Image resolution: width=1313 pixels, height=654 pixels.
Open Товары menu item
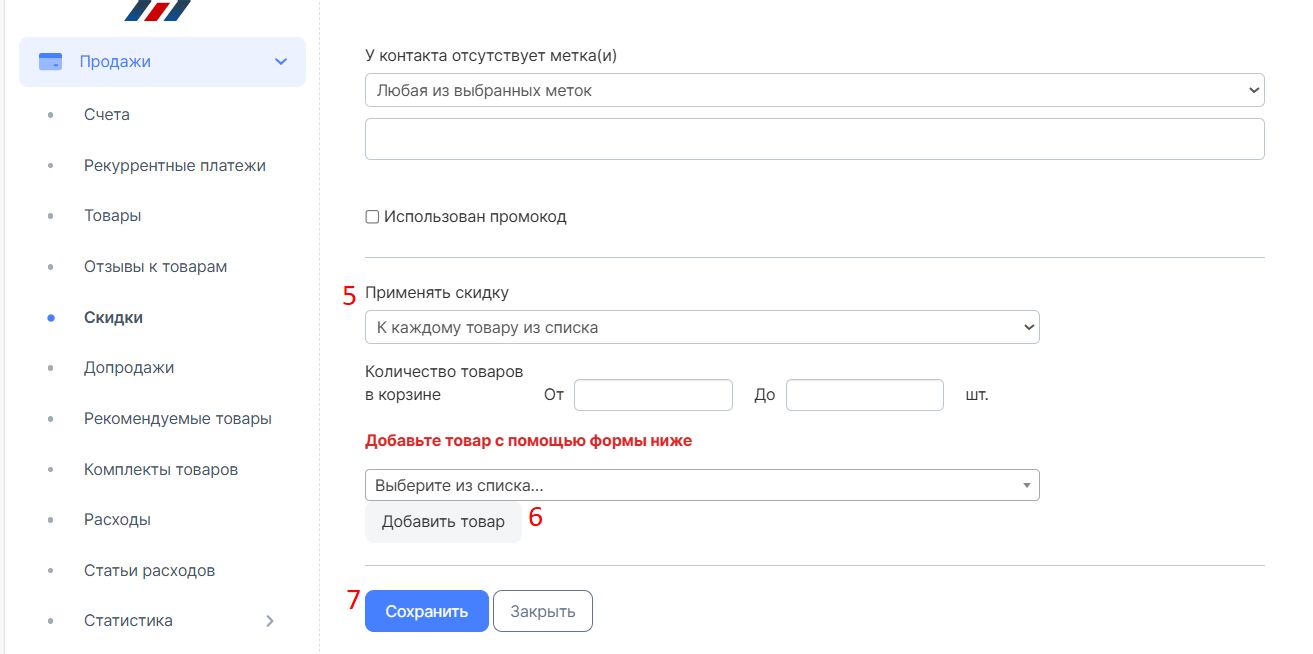[112, 216]
